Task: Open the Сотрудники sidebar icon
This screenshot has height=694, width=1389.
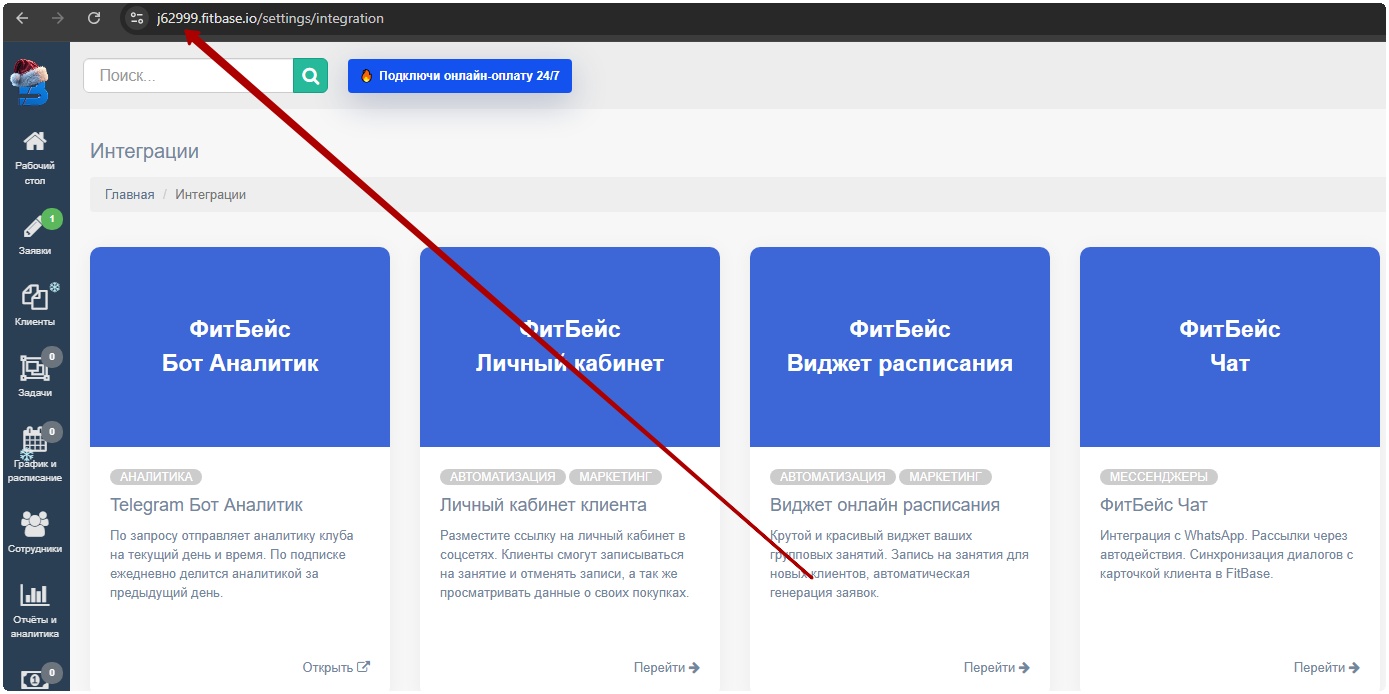Action: 35,524
